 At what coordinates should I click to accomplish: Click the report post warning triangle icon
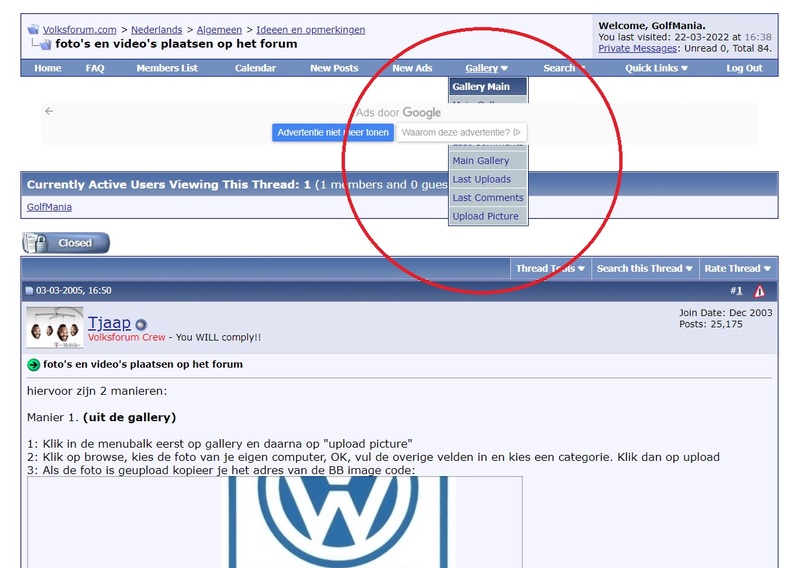(759, 291)
